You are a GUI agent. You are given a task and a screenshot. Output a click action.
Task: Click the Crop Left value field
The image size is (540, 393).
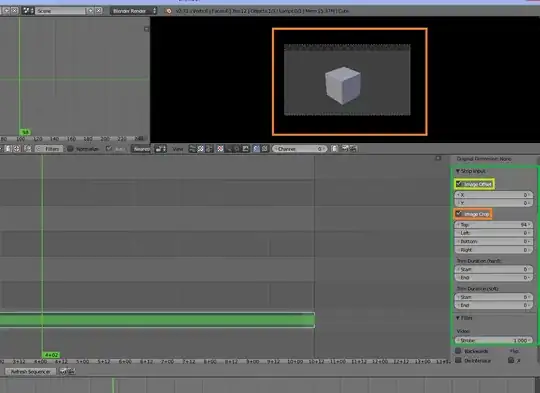point(494,233)
